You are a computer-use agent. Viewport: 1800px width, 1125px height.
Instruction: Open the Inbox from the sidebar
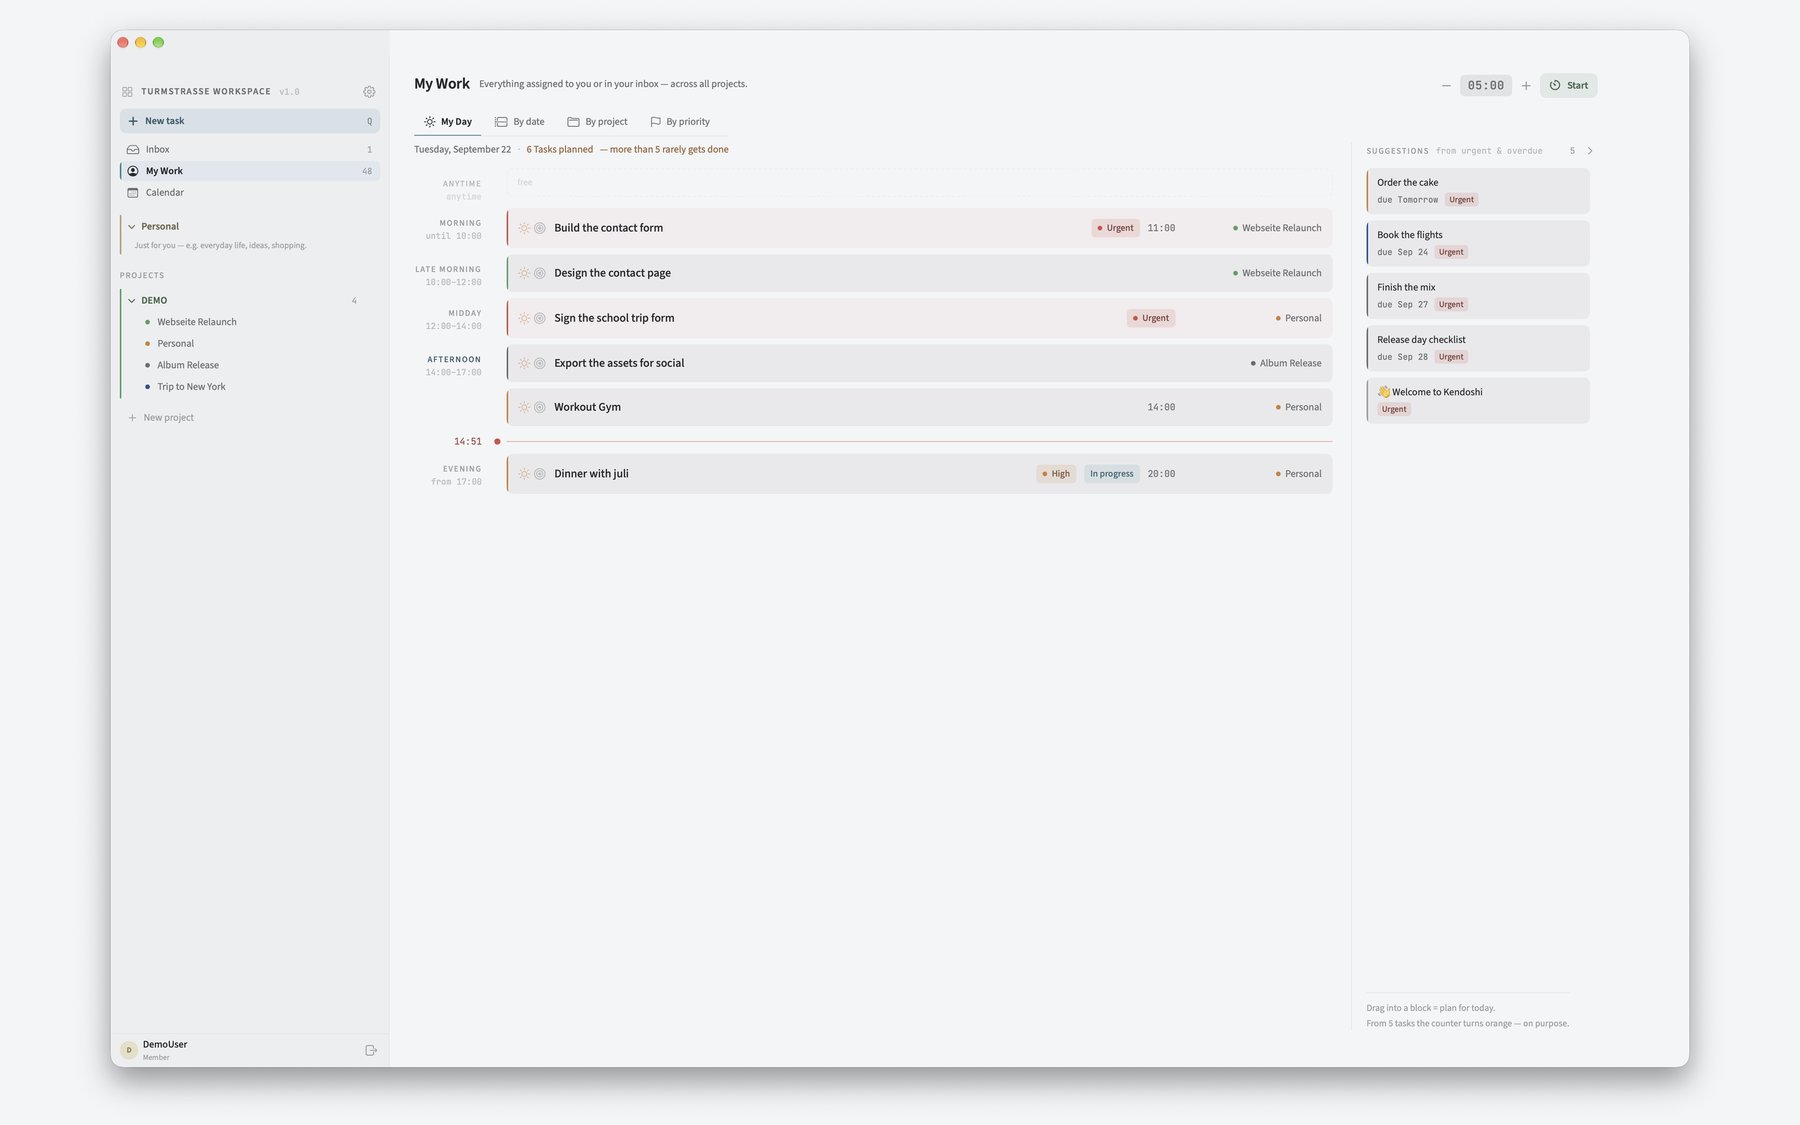250,150
